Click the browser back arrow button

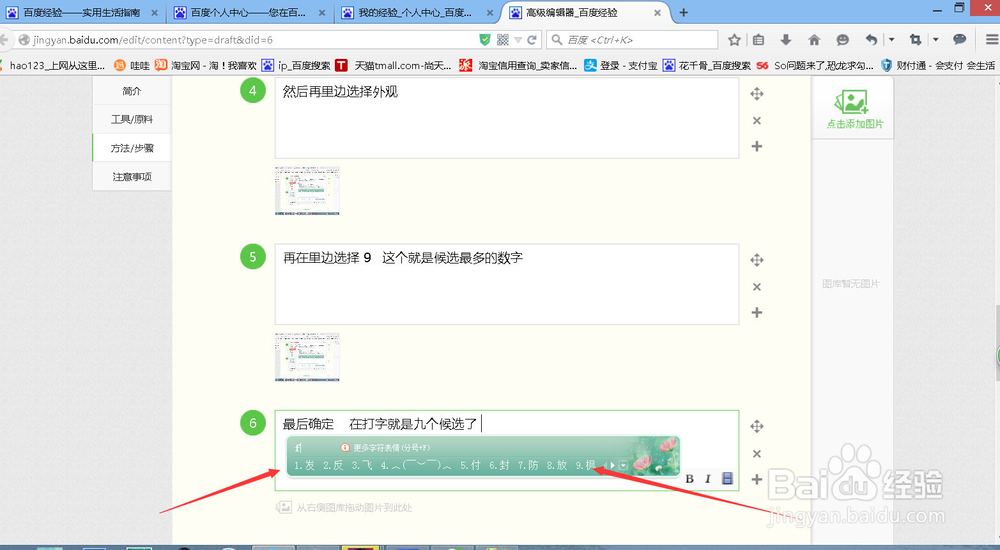5,40
